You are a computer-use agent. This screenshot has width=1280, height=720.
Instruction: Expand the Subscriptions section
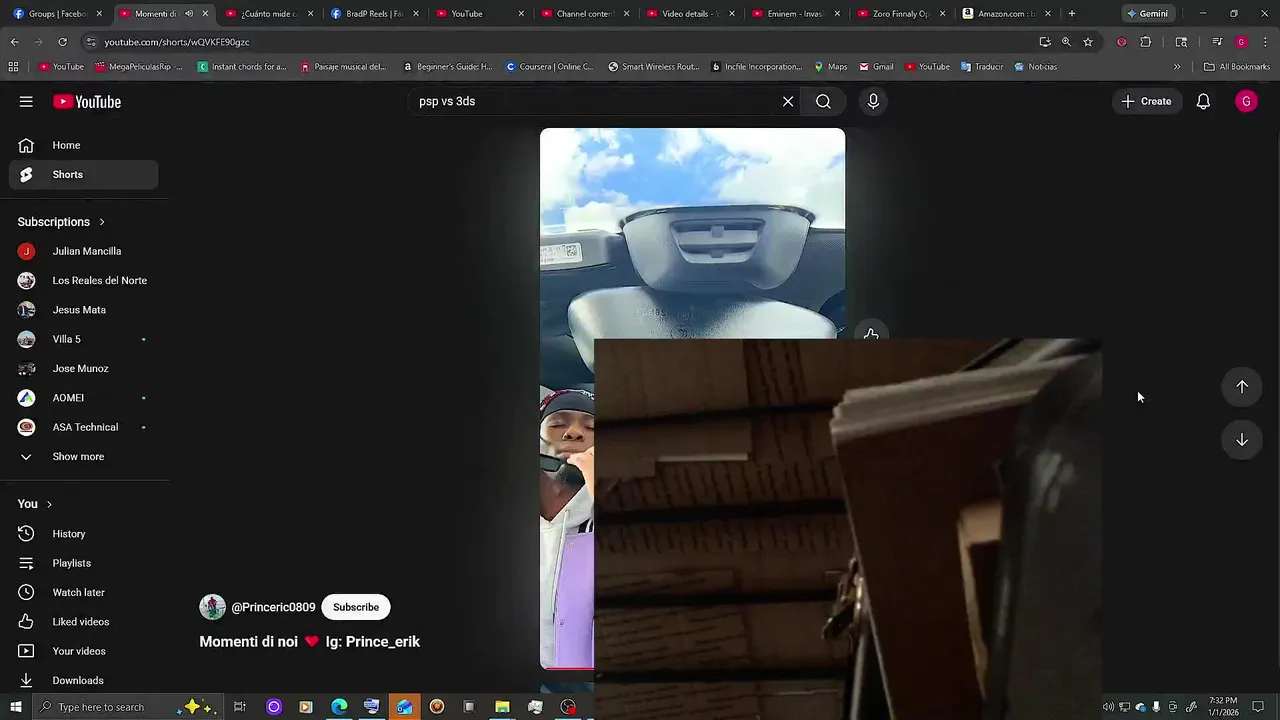click(61, 222)
